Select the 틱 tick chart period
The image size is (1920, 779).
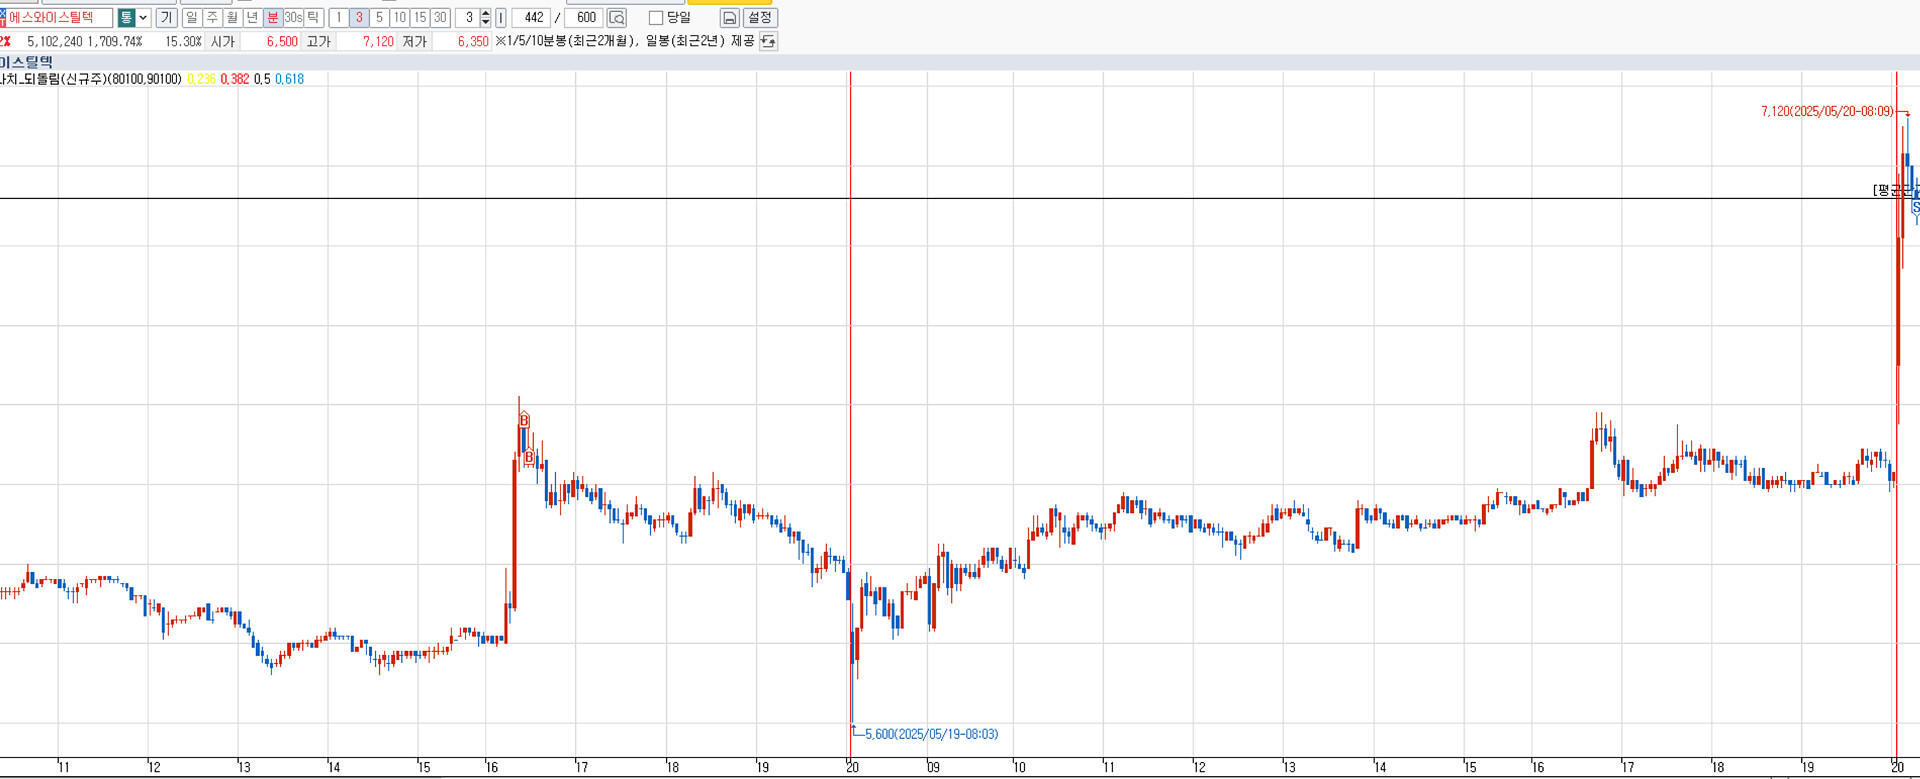click(313, 18)
